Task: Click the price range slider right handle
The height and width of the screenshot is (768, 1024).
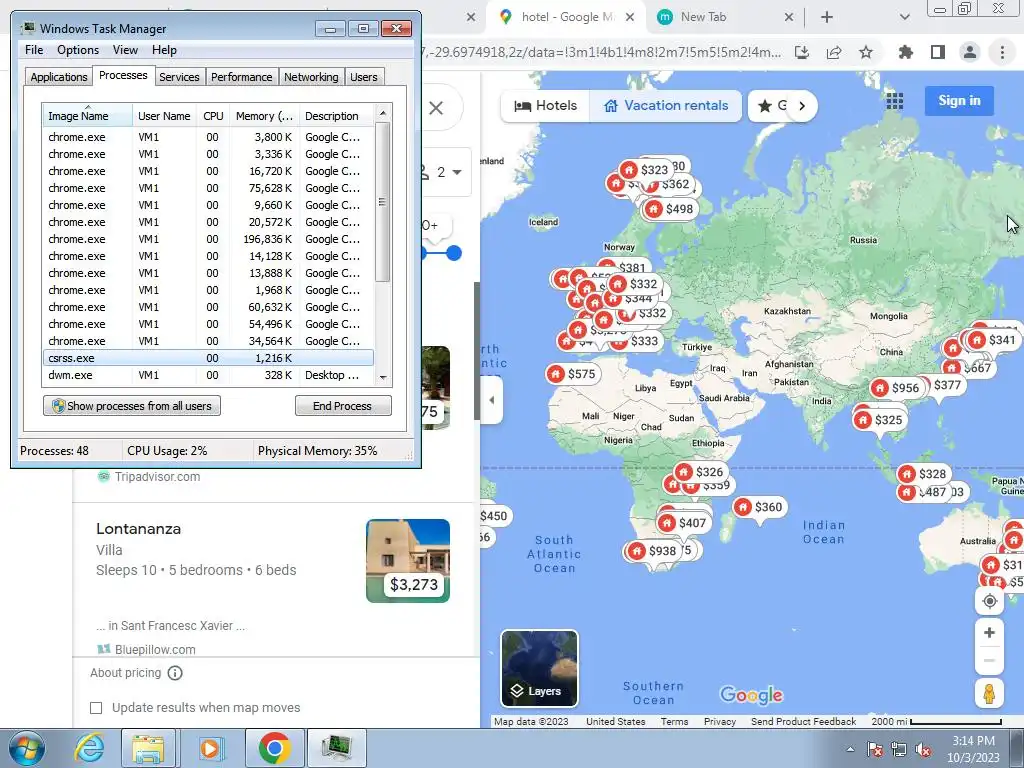Action: (x=453, y=253)
